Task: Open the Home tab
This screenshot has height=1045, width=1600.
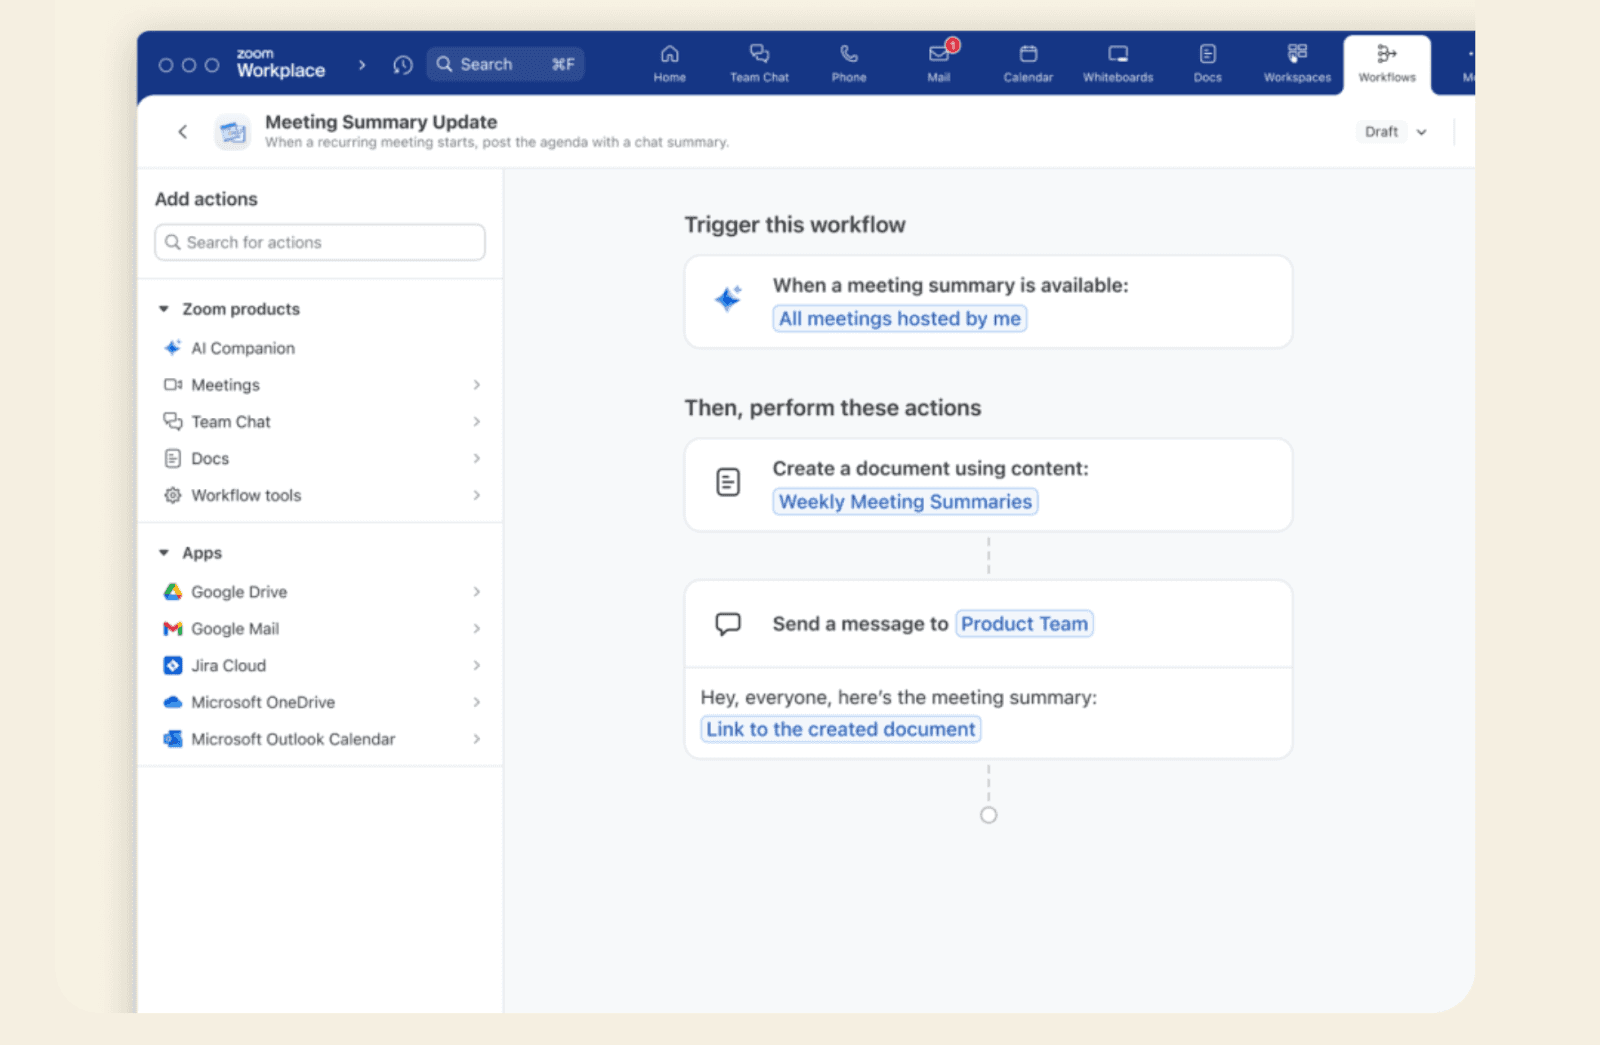Action: [x=669, y=63]
